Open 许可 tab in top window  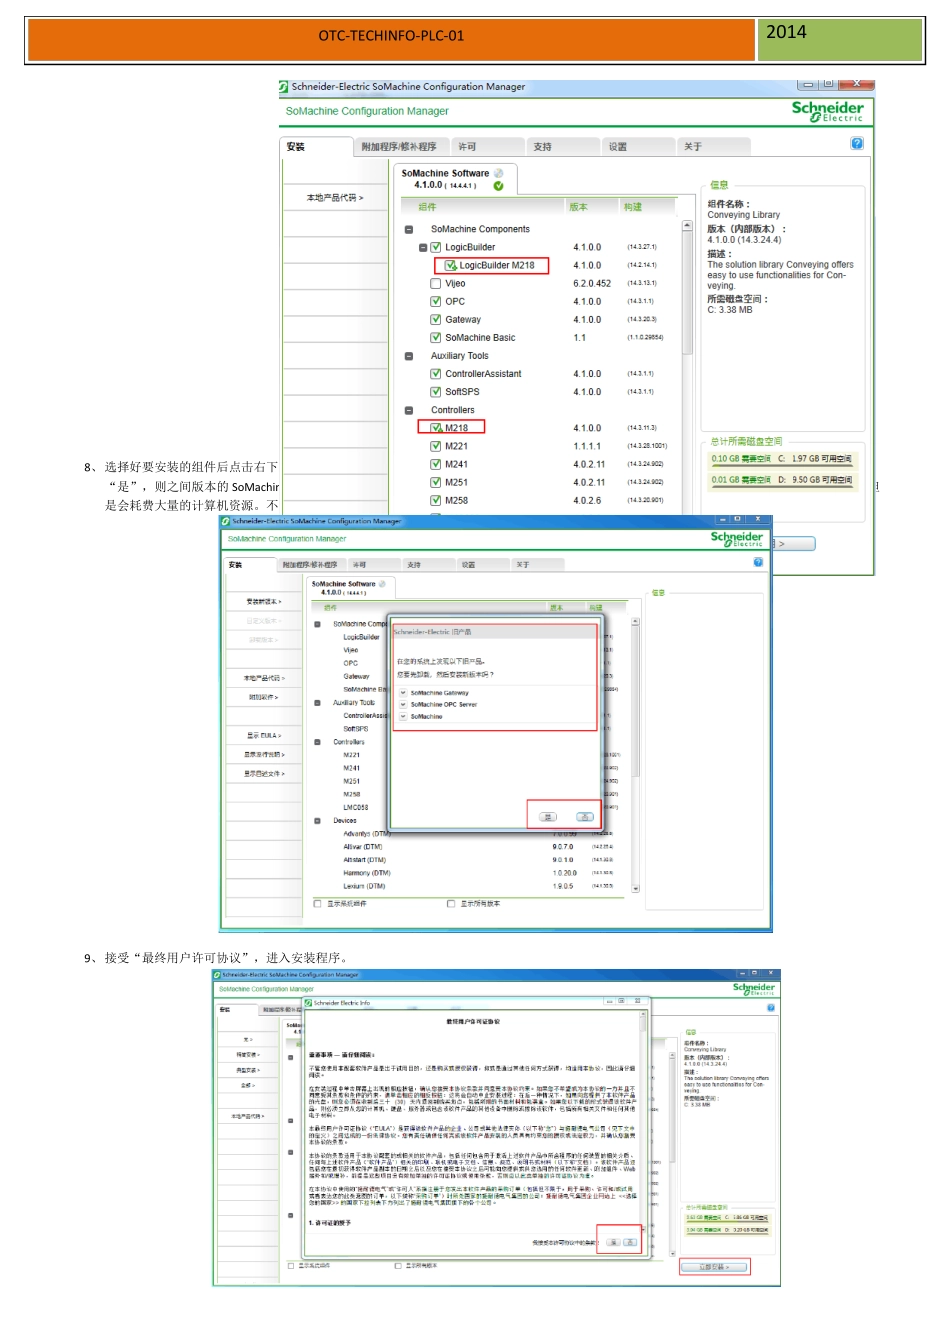click(488, 147)
